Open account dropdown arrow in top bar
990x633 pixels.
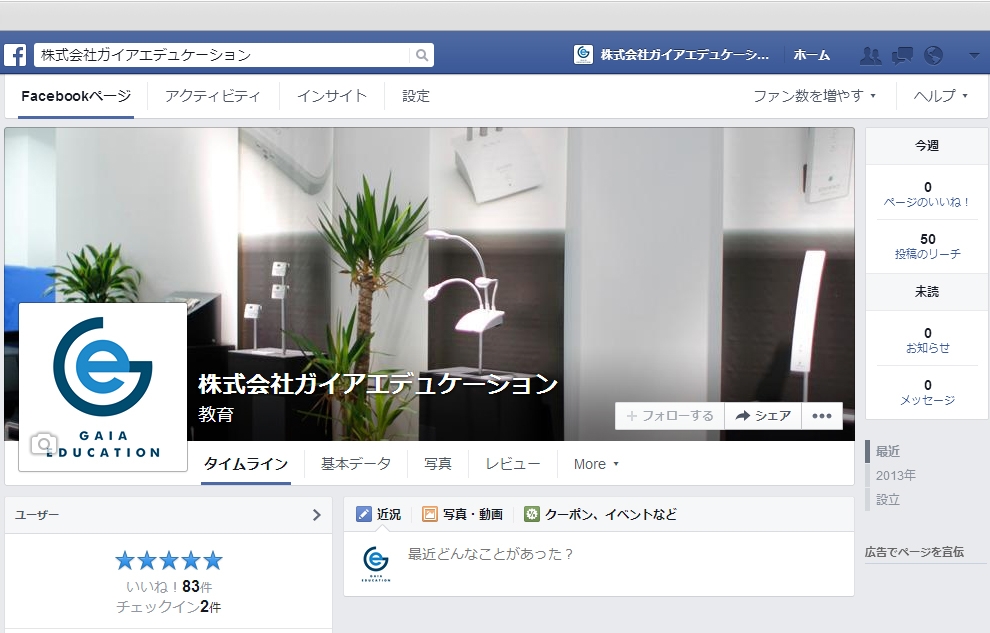[974, 56]
